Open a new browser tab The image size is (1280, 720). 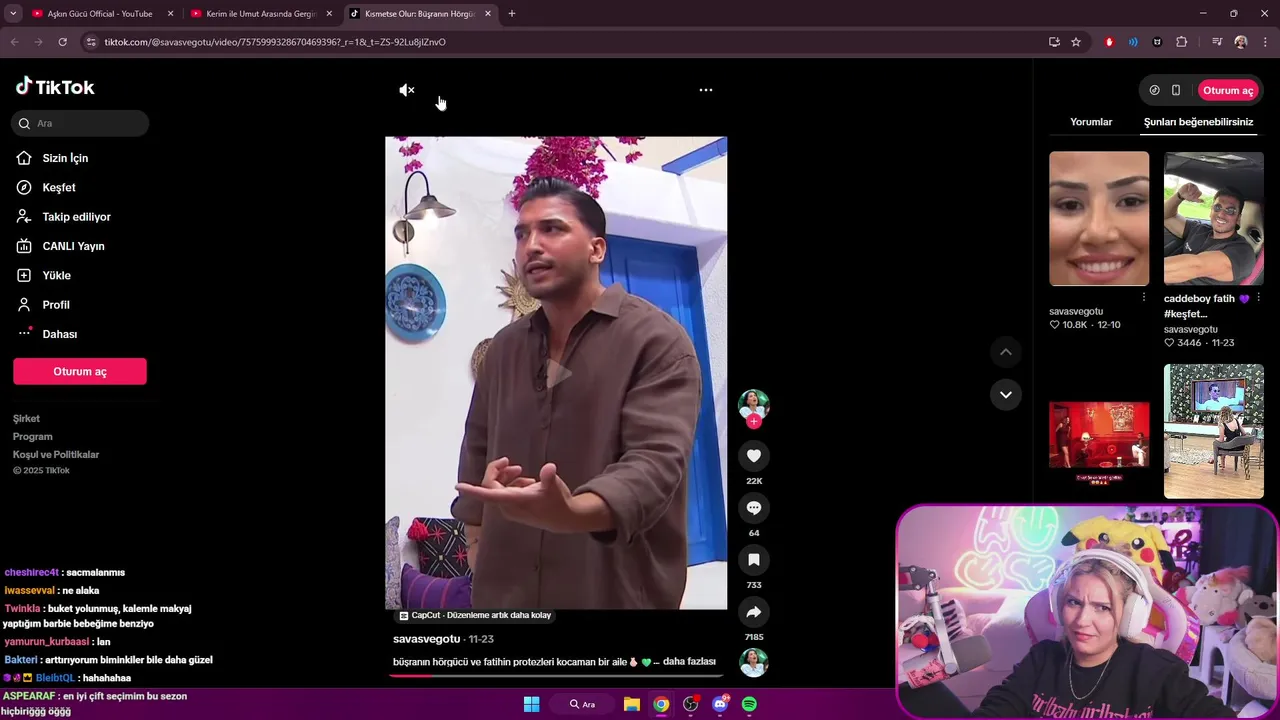point(512,14)
